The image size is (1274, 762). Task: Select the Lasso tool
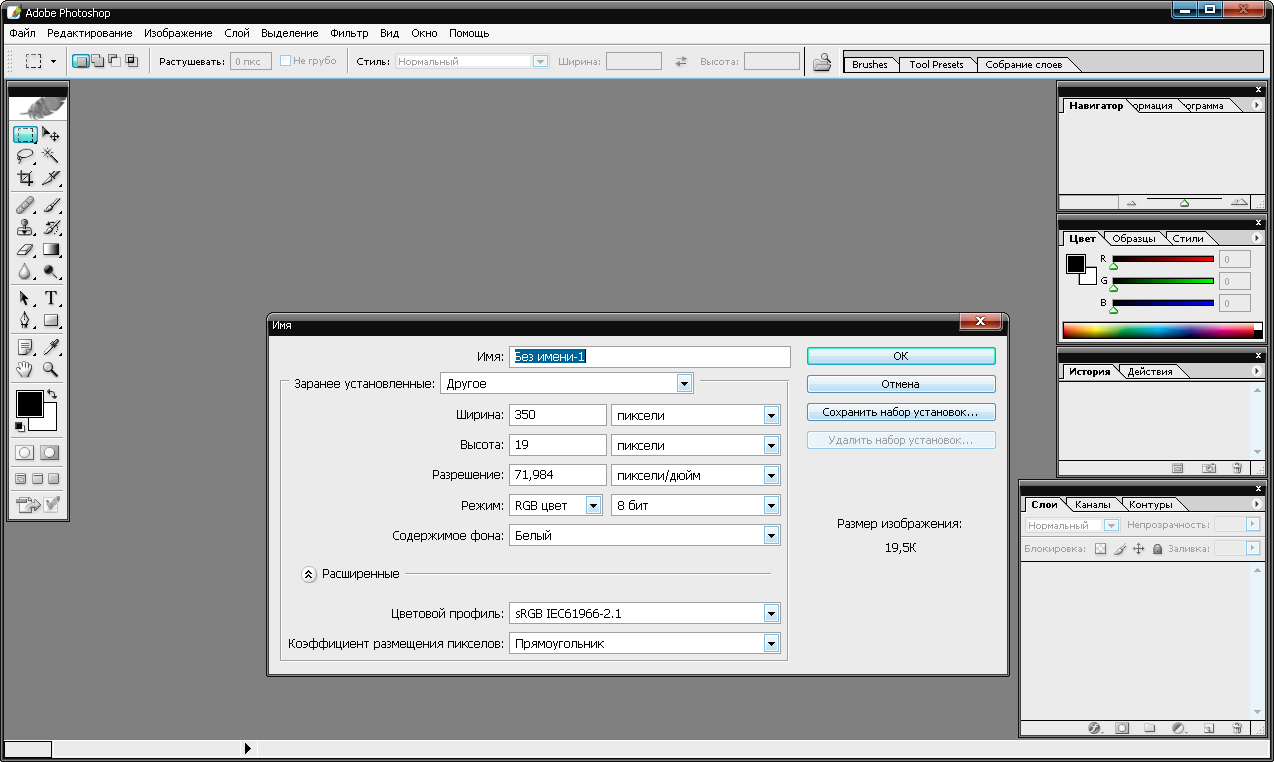[x=25, y=156]
